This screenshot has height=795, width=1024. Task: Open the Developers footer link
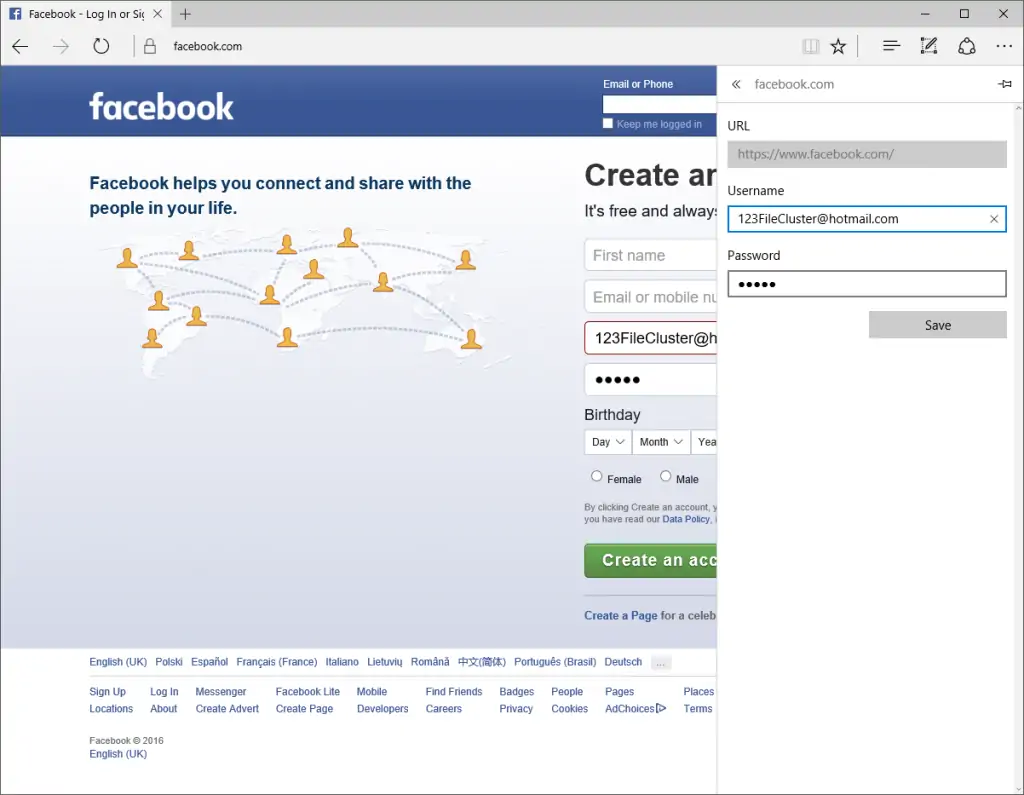click(383, 709)
